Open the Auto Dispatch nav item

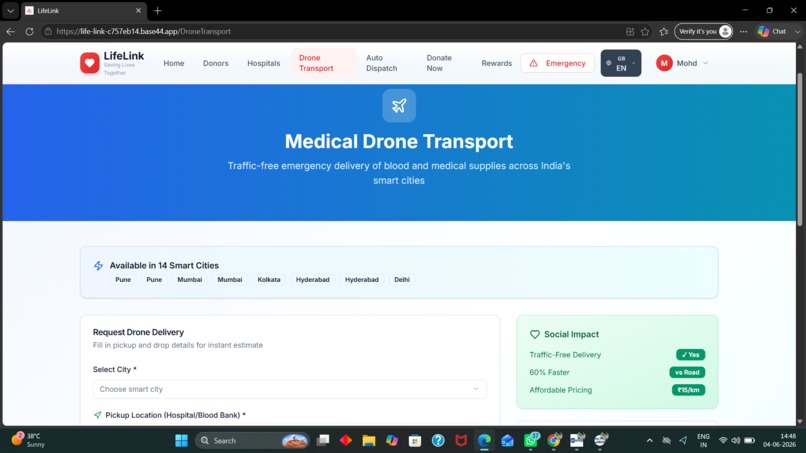(x=381, y=63)
